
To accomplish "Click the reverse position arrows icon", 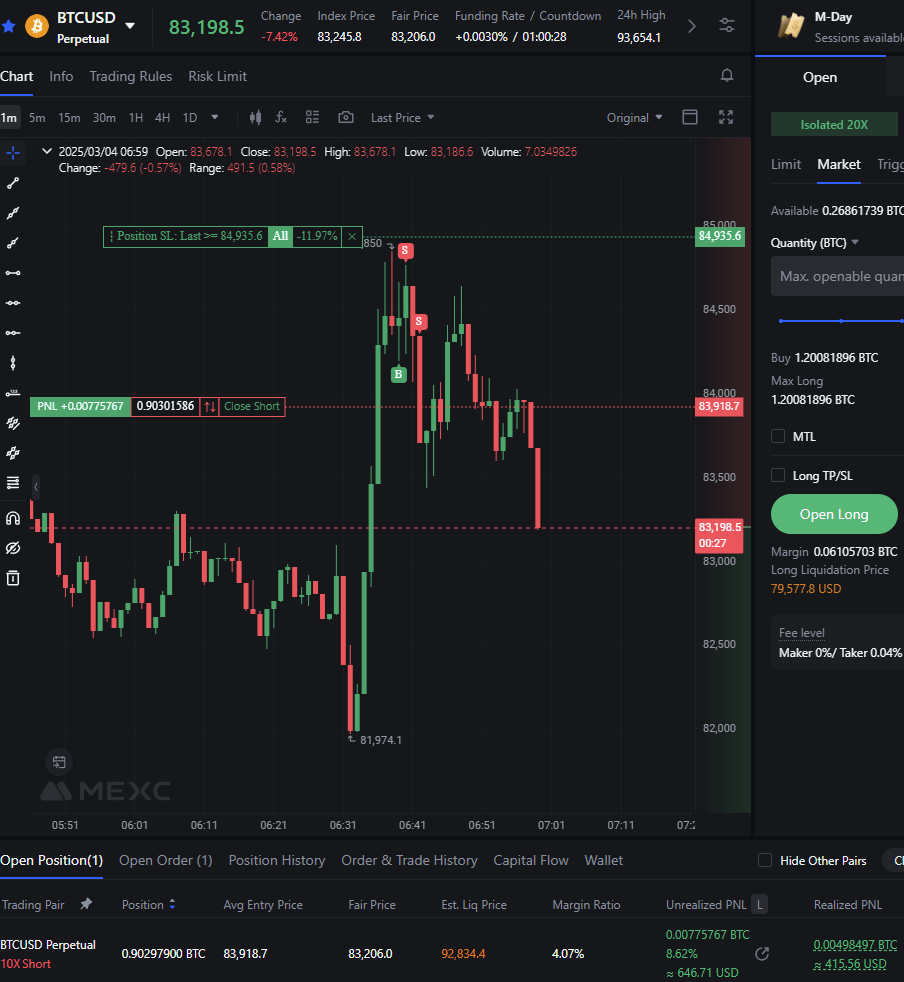I will 210,406.
